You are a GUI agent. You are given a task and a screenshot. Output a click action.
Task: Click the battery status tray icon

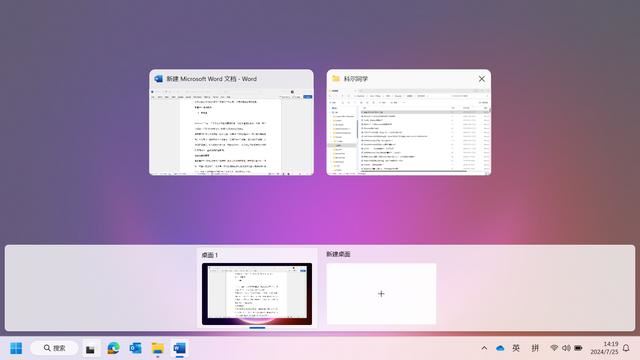click(x=578, y=348)
